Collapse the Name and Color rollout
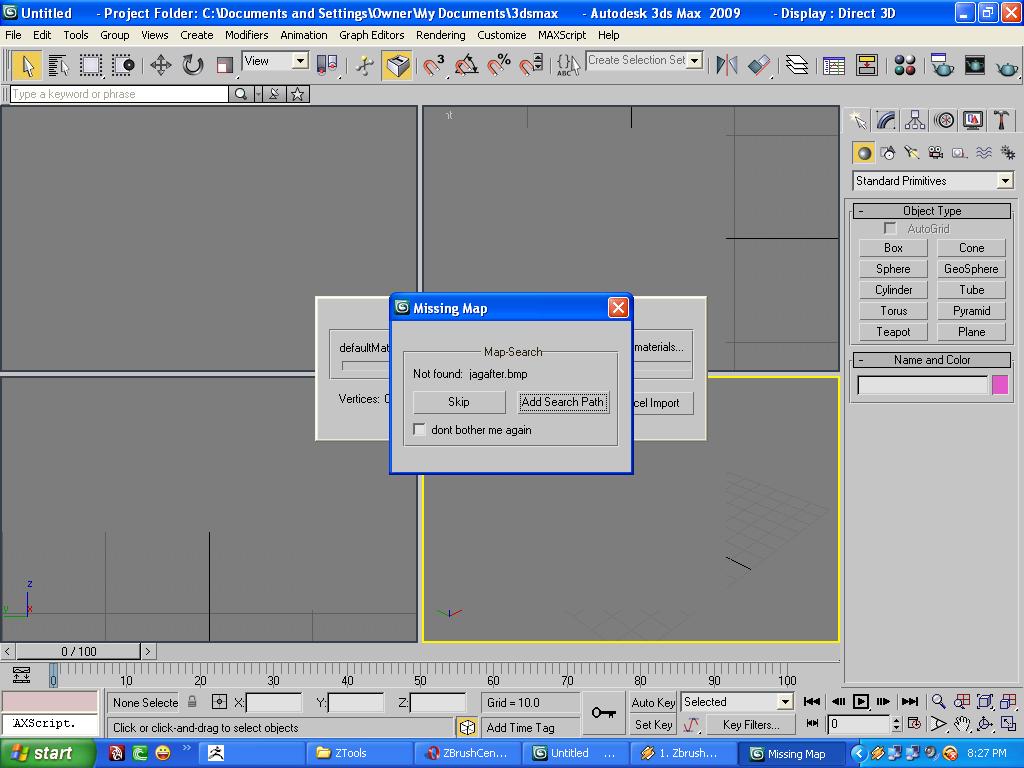The image size is (1024, 768). point(932,360)
